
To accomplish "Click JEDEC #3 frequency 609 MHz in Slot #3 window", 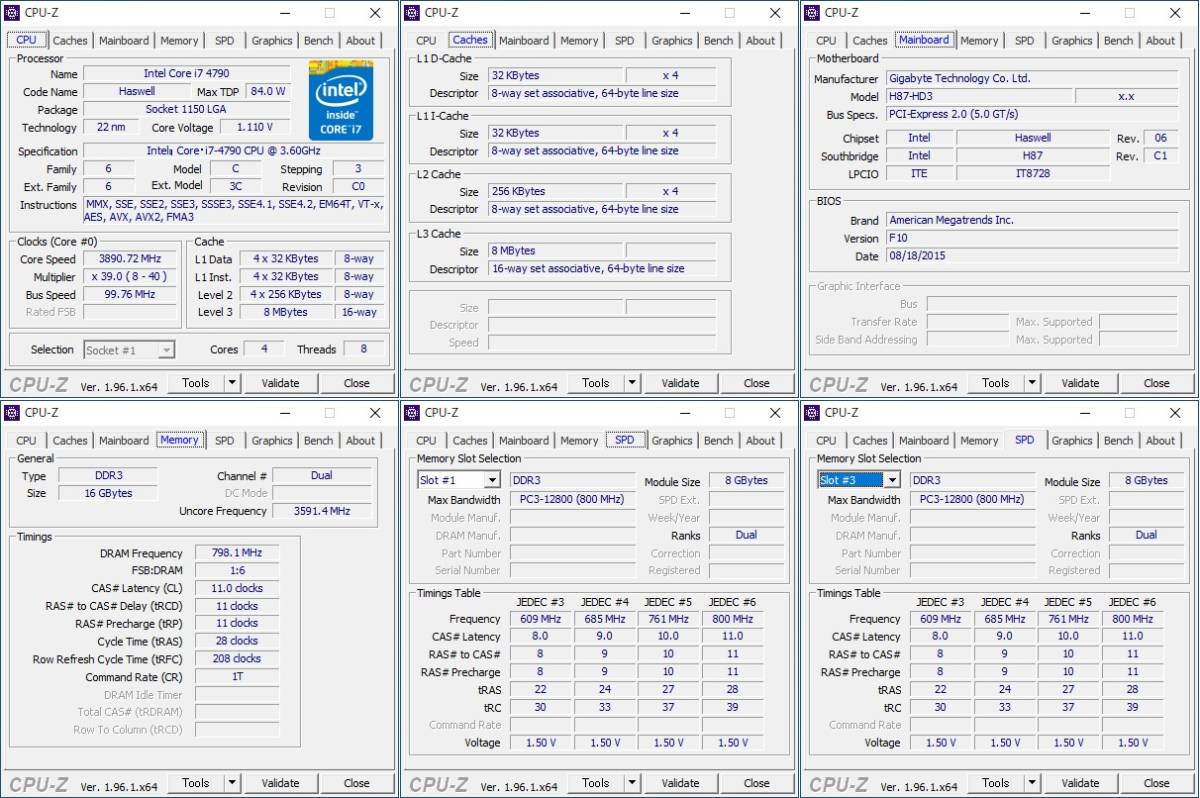I will click(x=940, y=619).
